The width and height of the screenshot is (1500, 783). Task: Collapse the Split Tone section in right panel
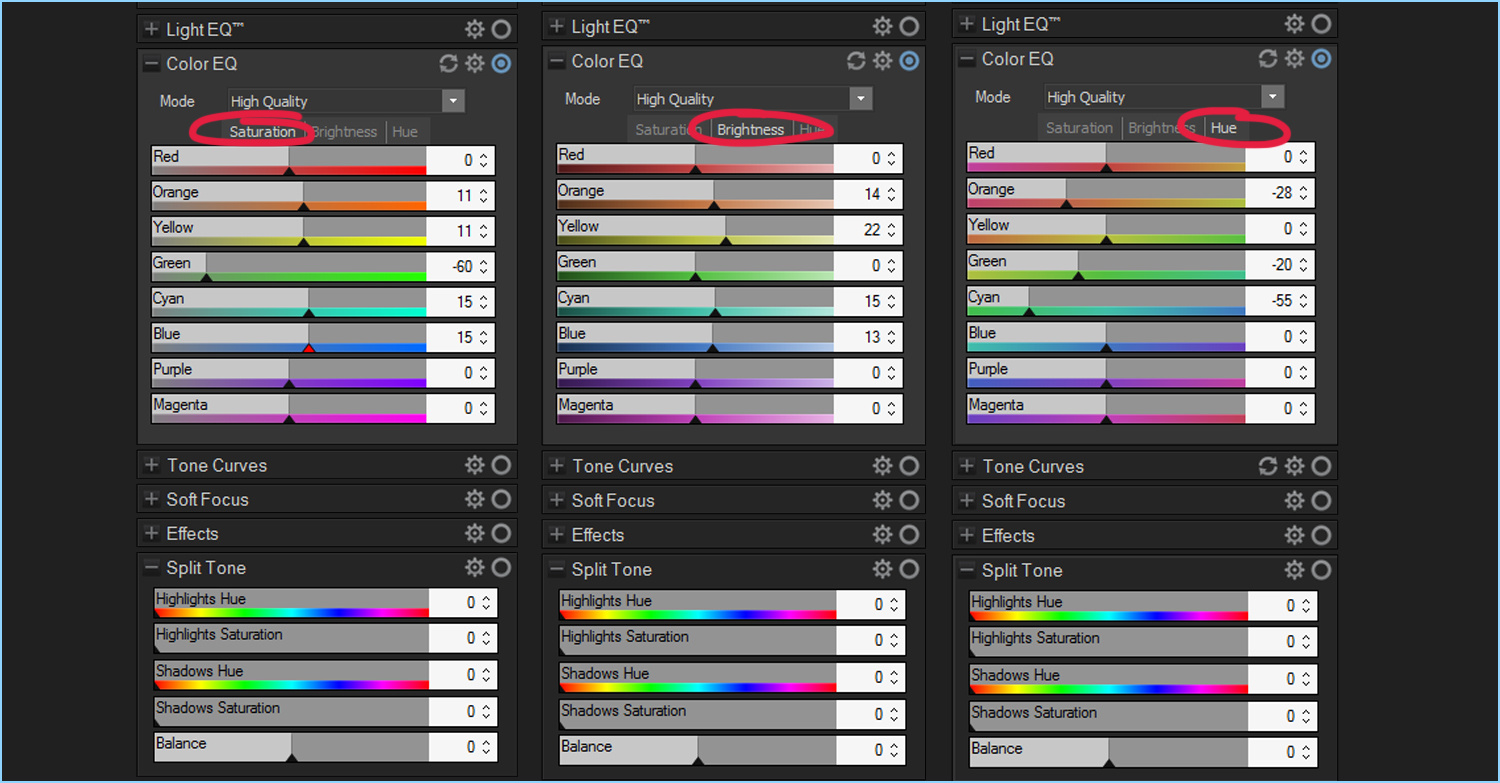point(966,570)
